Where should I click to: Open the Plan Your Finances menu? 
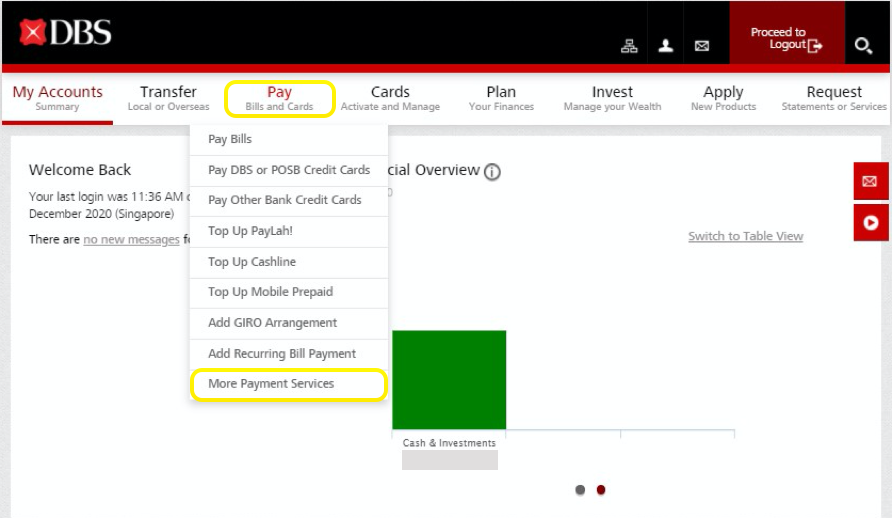[501, 98]
